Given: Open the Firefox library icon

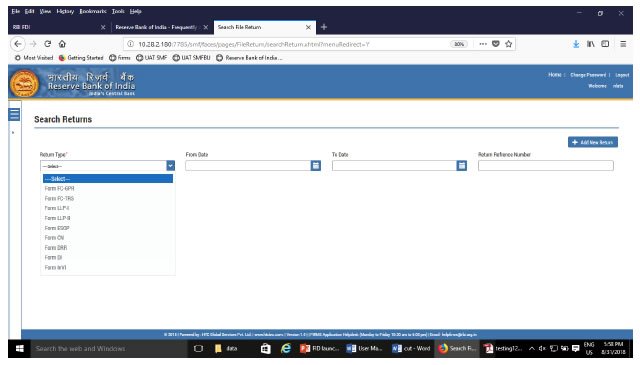Looking at the screenshot, I should pos(591,44).
